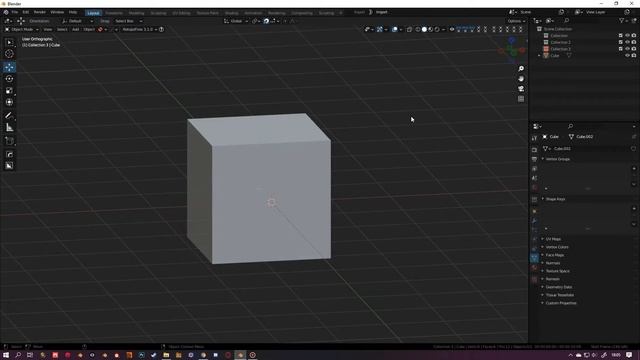Image resolution: width=640 pixels, height=360 pixels.
Task: Select material preview shading sphere
Action: (x=431, y=29)
